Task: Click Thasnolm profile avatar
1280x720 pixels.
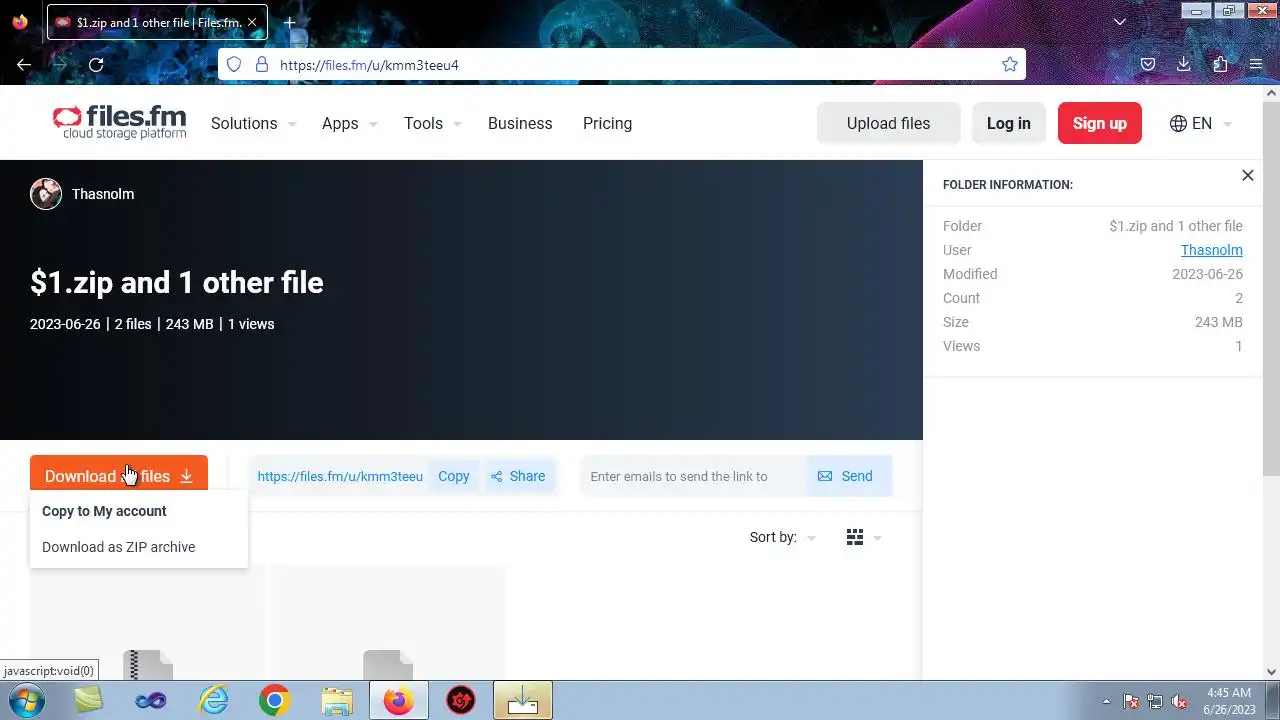Action: tap(46, 194)
